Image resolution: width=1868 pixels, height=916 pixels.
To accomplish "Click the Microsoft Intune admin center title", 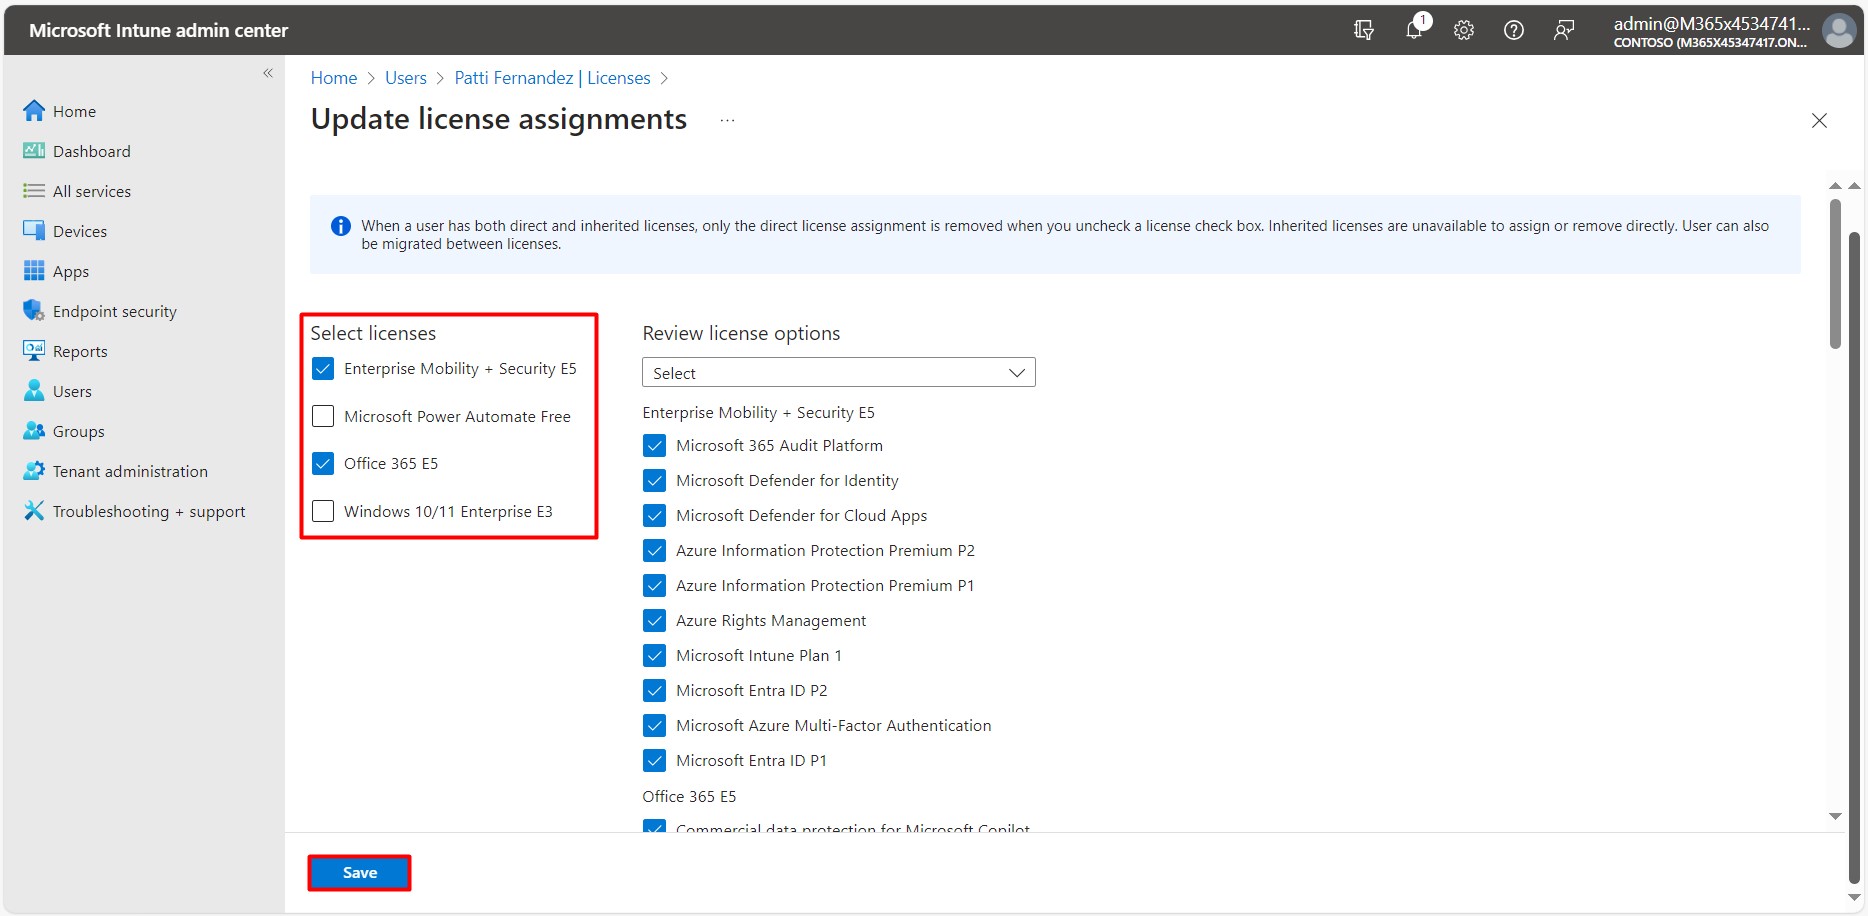I will tap(159, 31).
